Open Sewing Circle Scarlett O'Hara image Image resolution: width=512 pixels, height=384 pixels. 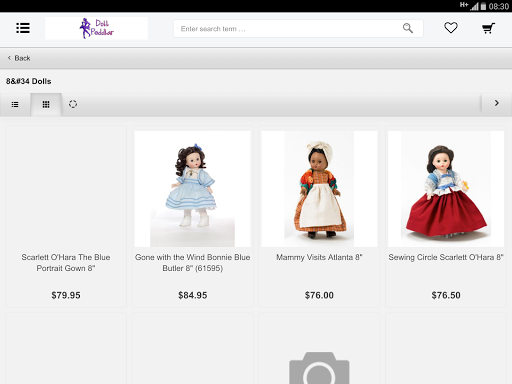tap(446, 189)
